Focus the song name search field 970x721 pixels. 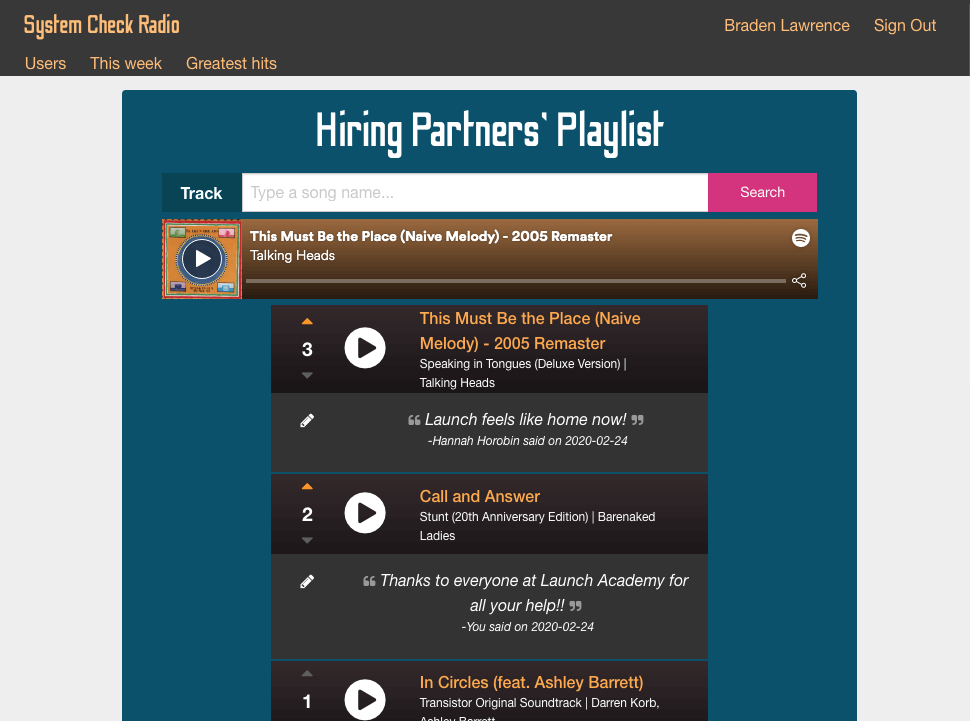(474, 192)
